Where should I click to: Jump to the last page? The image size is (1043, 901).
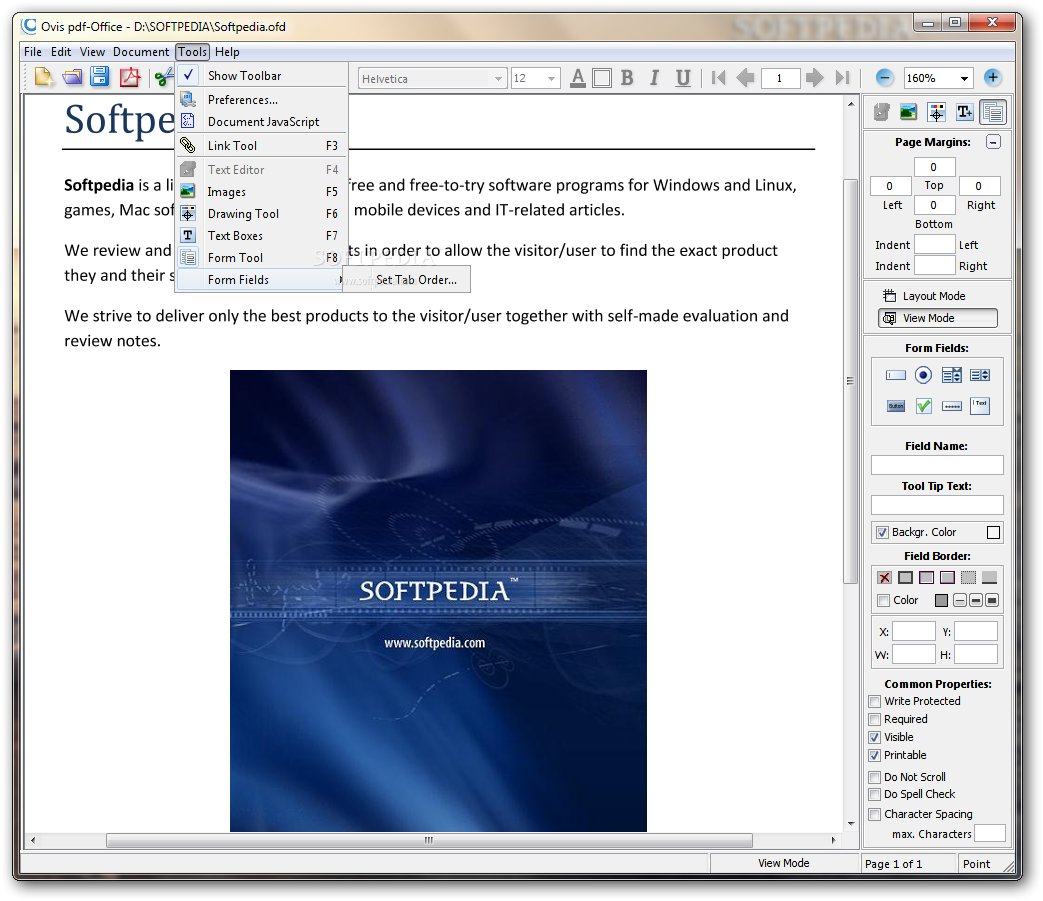[842, 78]
